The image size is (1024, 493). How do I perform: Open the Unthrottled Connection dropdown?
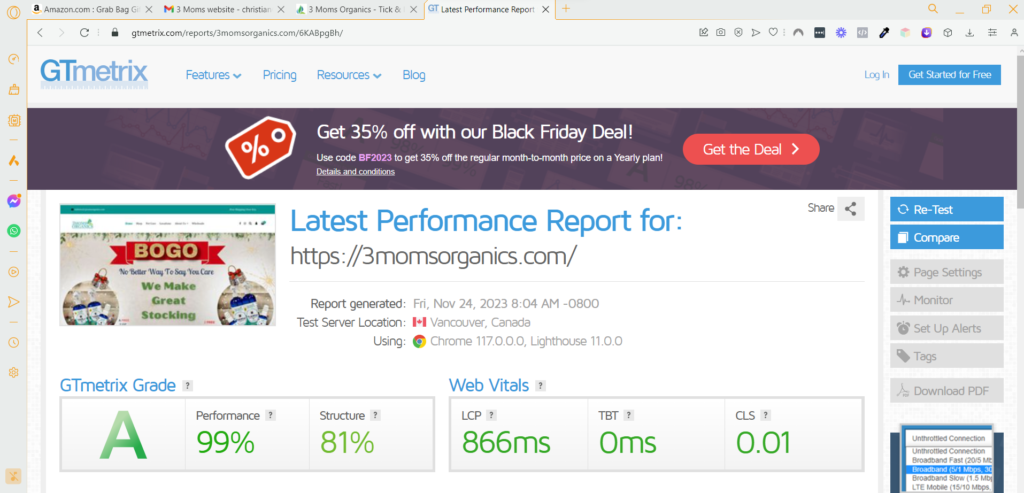tap(947, 438)
